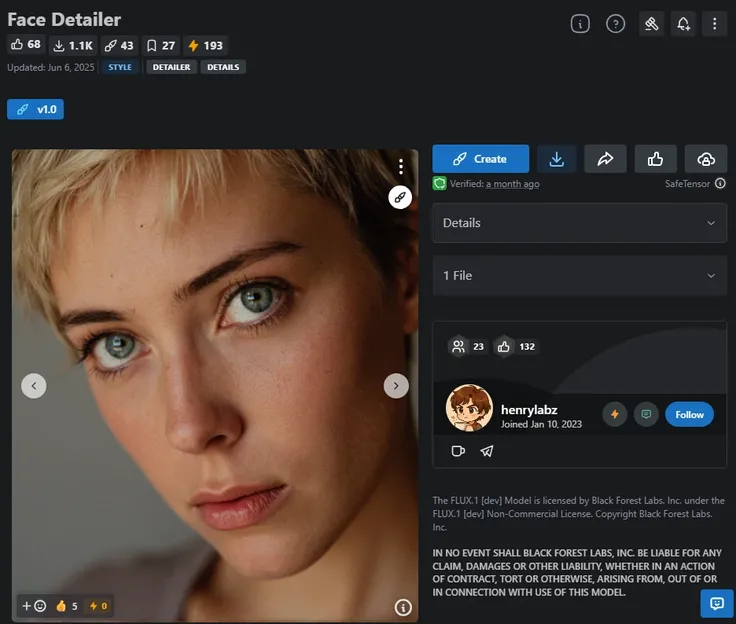The height and width of the screenshot is (624, 736).
Task: Open the three-dot menu in the header
Action: (x=714, y=24)
